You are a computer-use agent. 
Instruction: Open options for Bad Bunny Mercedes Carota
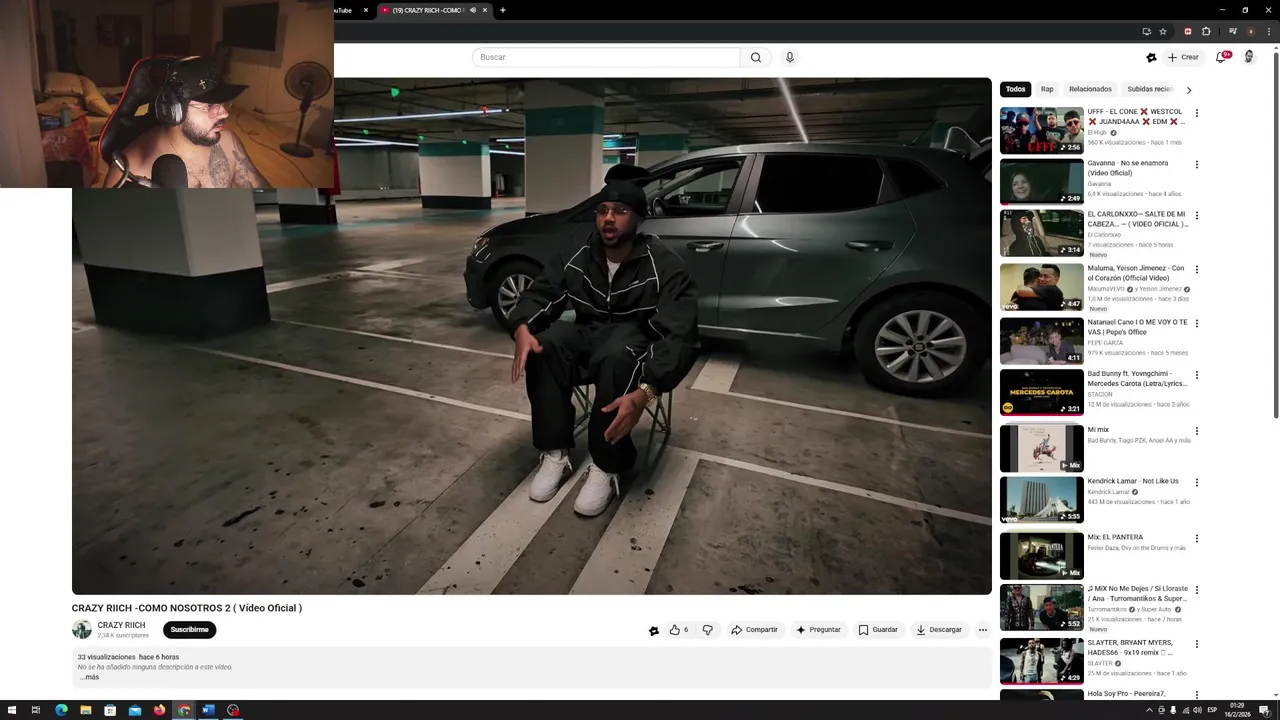(1196, 375)
